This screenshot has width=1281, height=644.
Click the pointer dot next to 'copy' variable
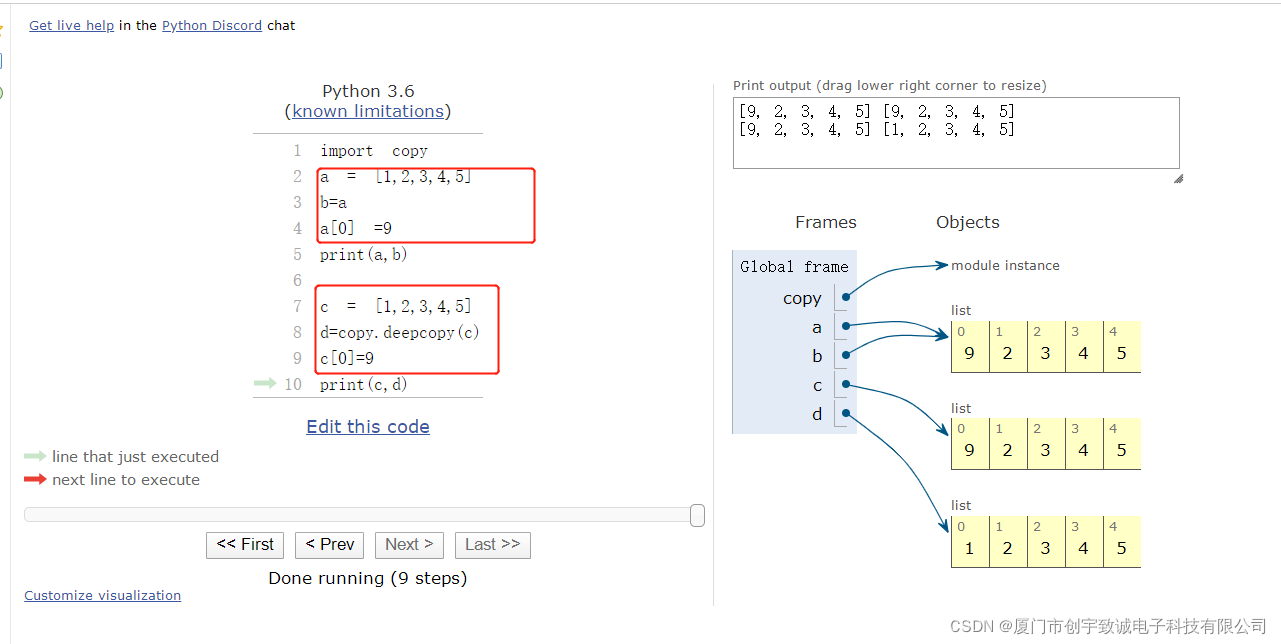pos(845,296)
